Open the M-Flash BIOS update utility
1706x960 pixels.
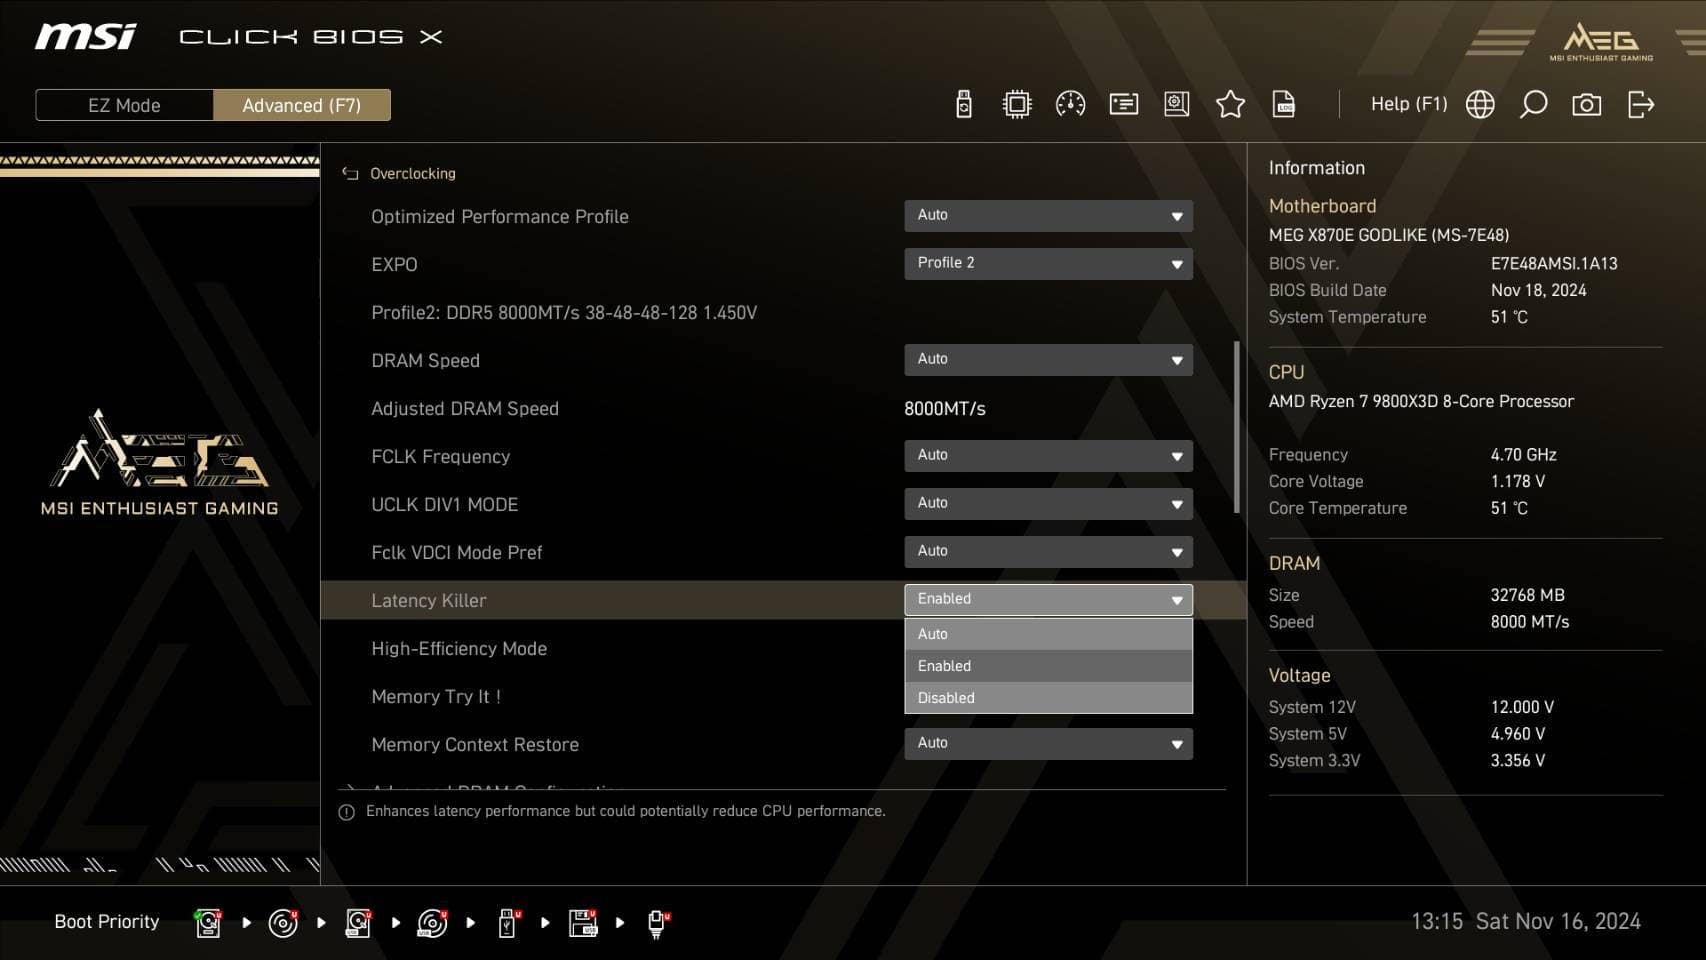pyautogui.click(x=963, y=103)
